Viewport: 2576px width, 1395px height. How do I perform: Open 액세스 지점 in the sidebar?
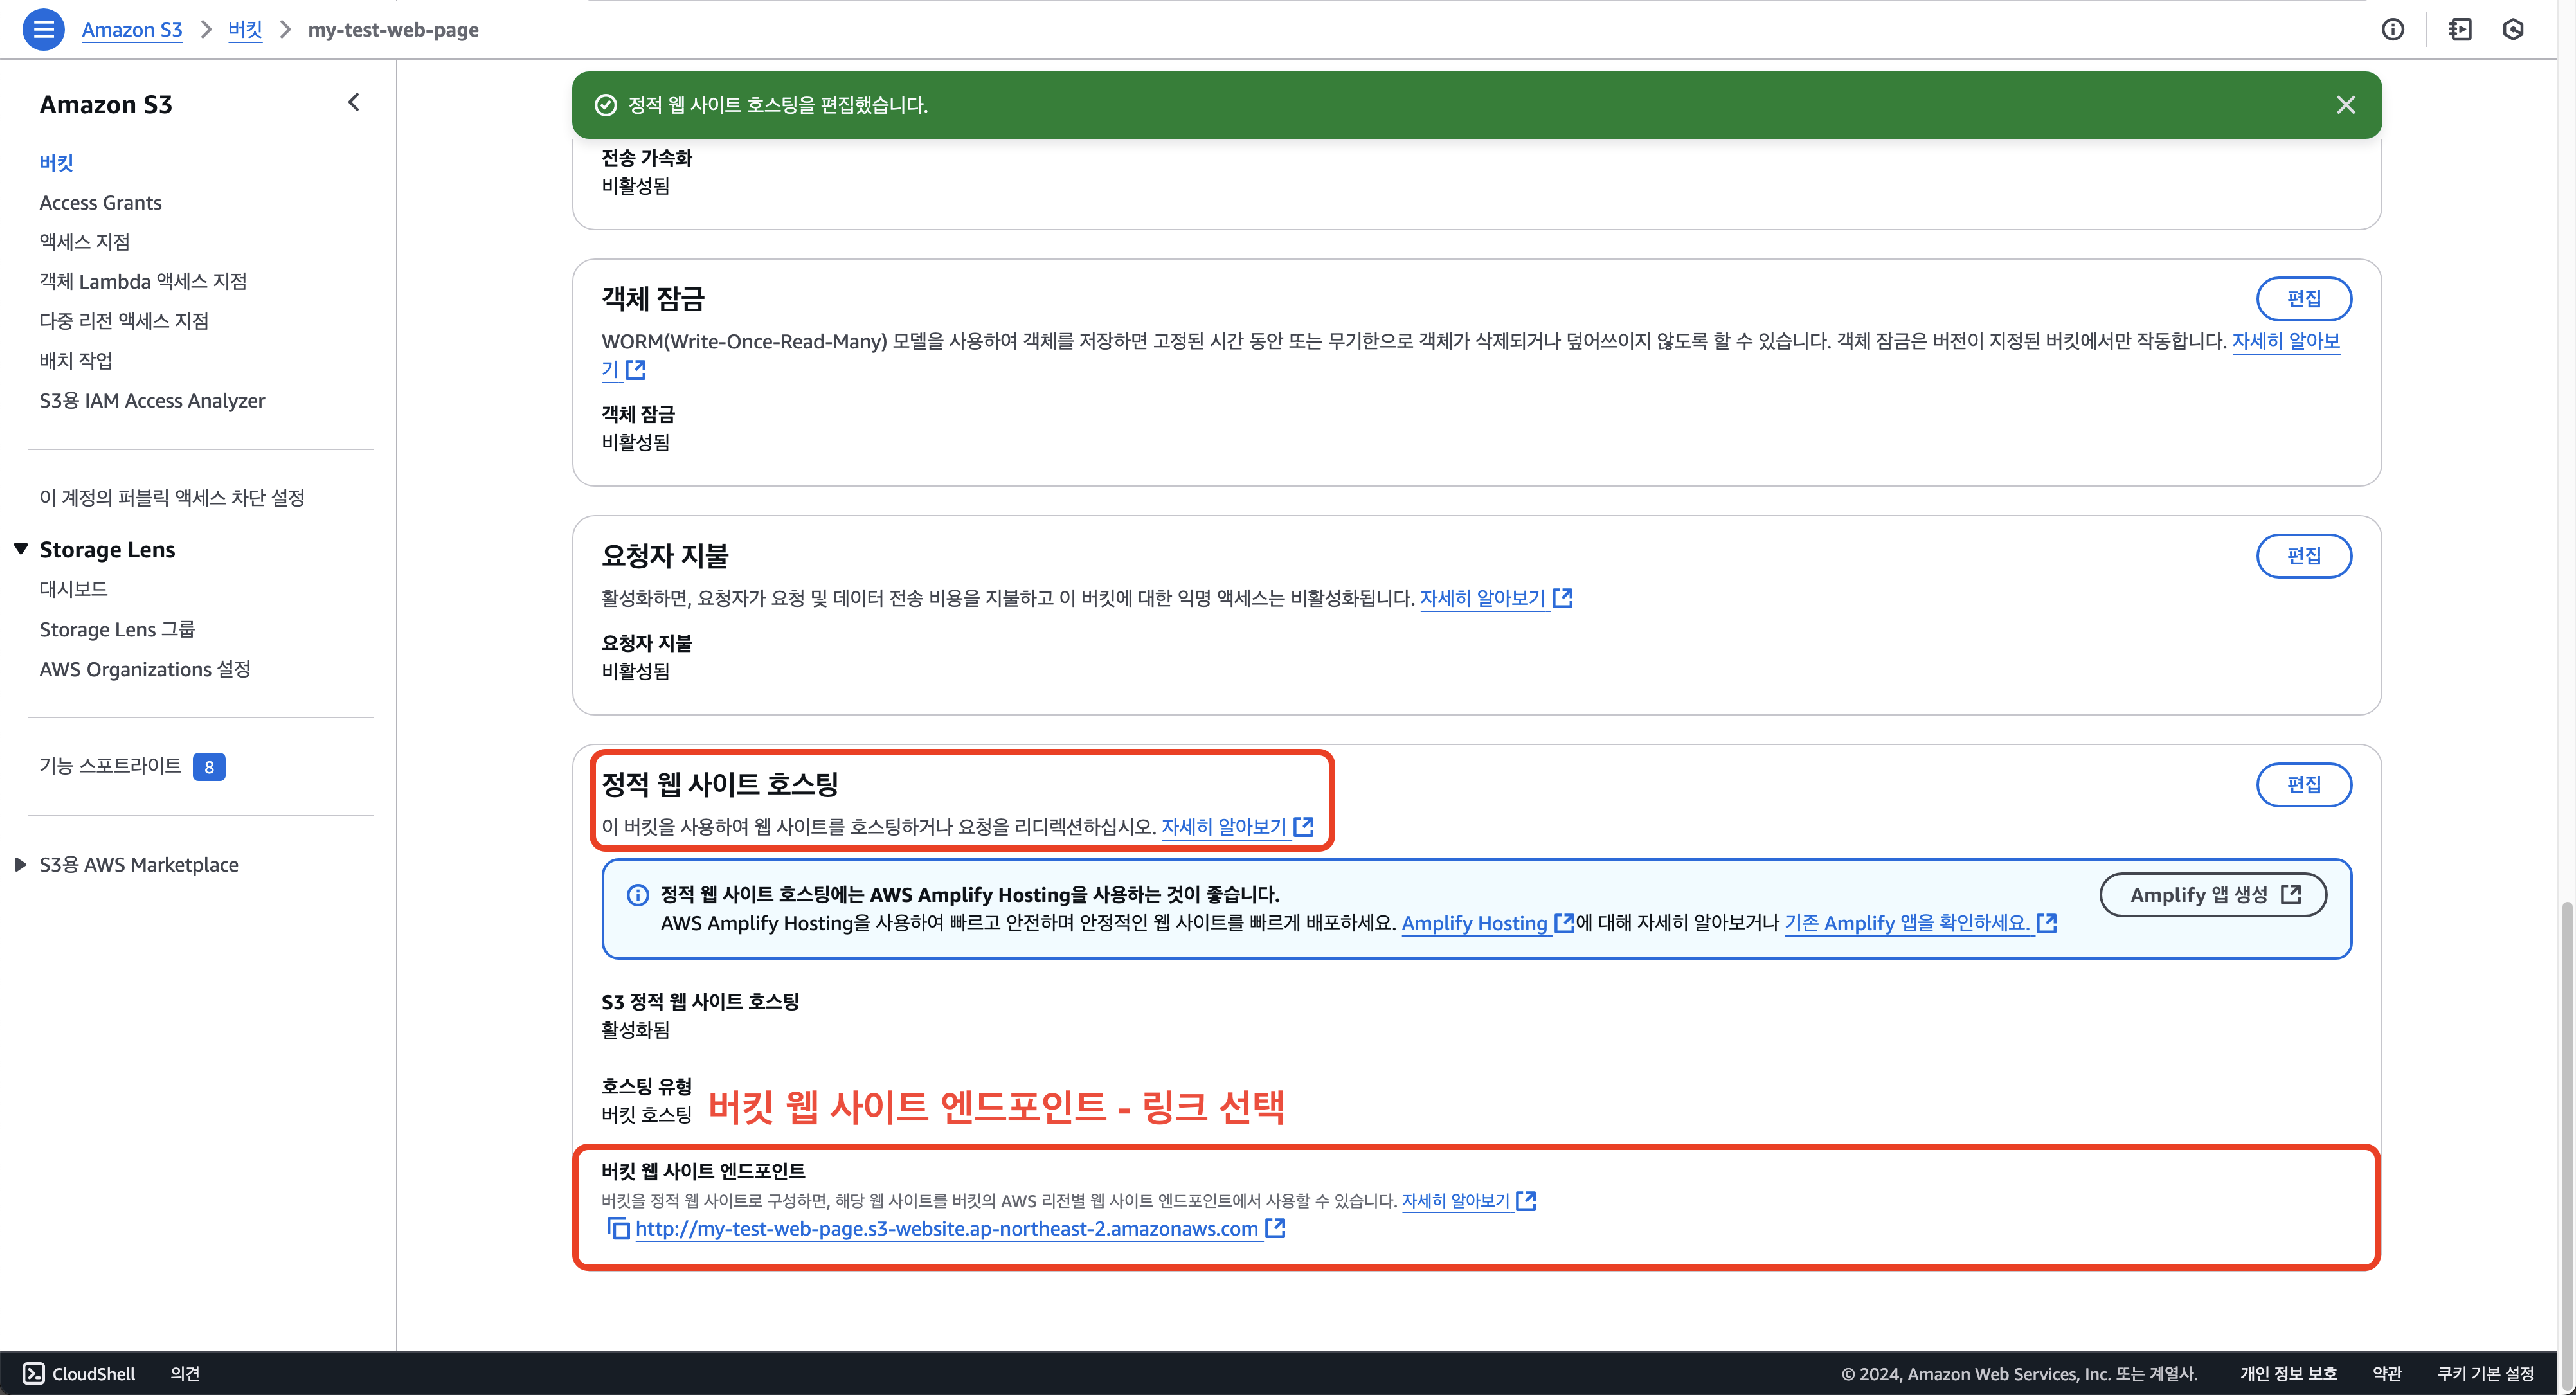(85, 241)
